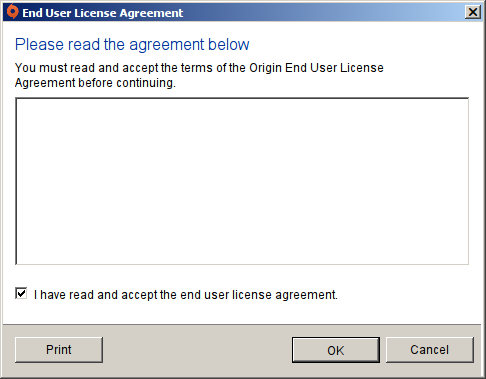The width and height of the screenshot is (486, 379).
Task: Close the End User License Agreement dialog
Action: point(473,12)
